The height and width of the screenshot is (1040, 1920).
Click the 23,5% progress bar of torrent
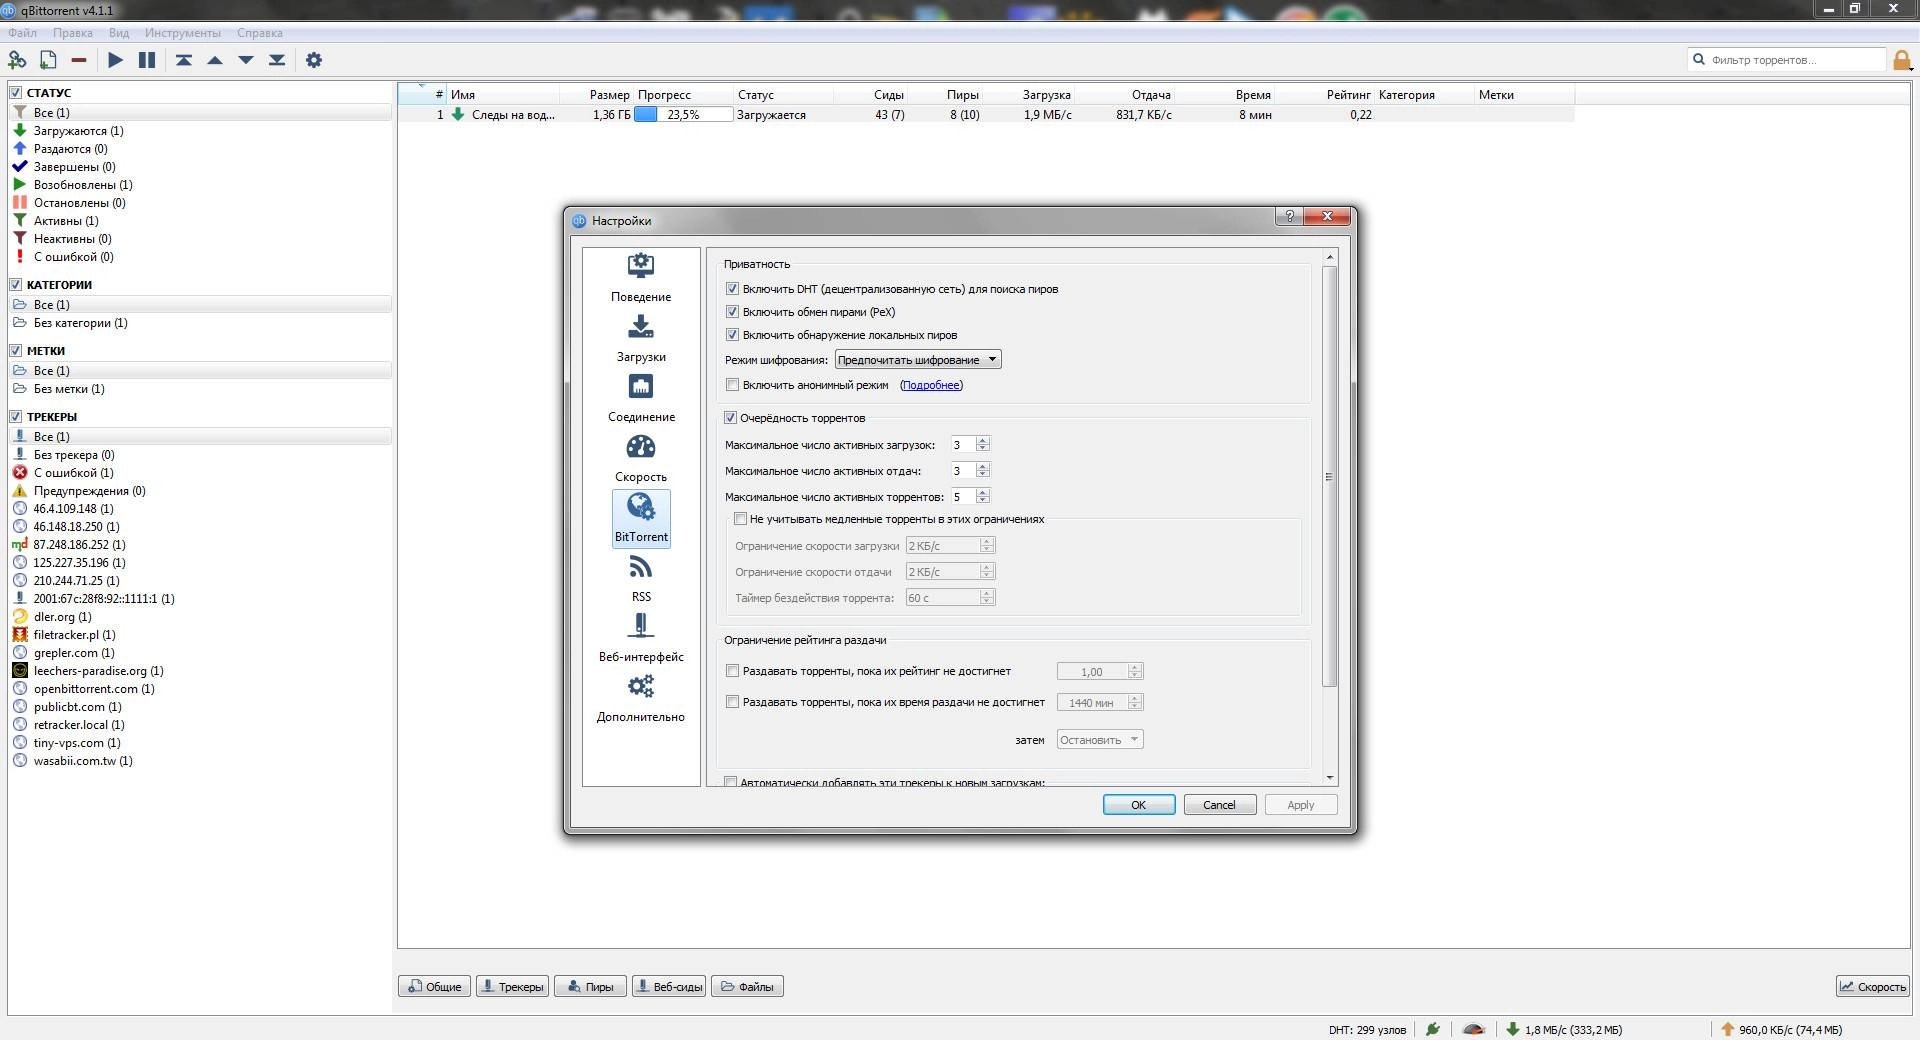[684, 115]
